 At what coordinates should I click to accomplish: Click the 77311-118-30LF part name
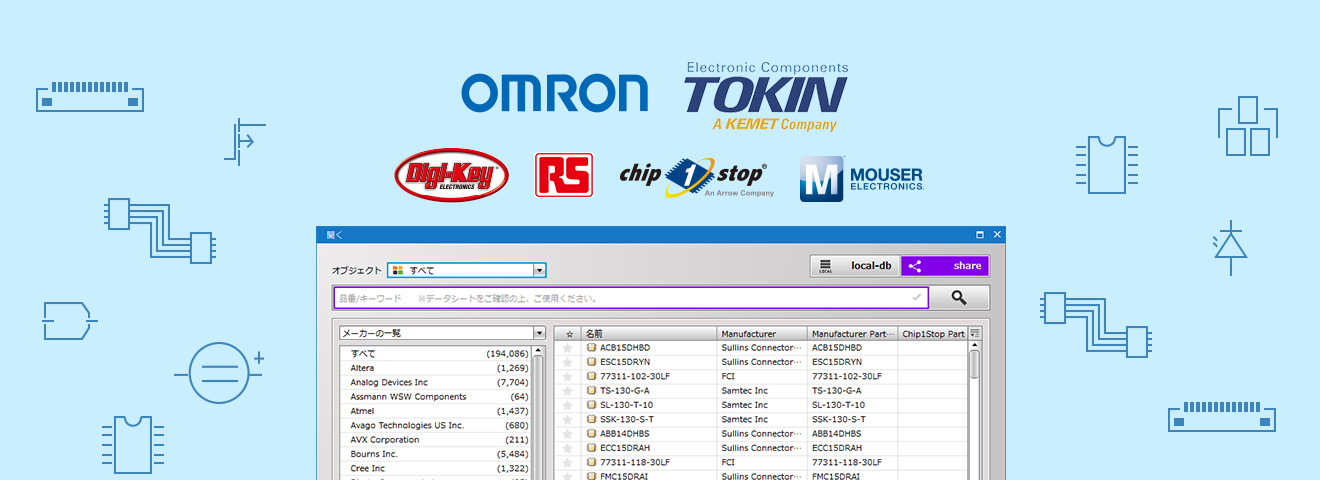click(x=635, y=462)
